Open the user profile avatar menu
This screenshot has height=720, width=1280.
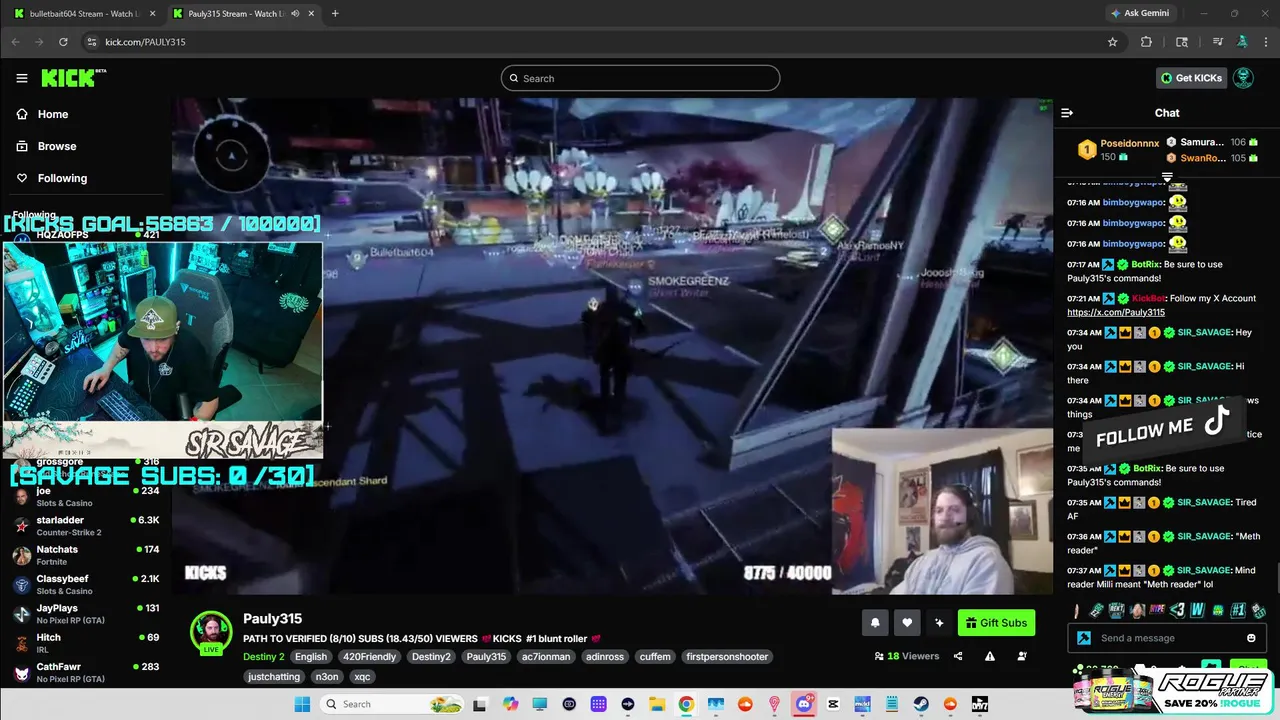coord(1244,78)
